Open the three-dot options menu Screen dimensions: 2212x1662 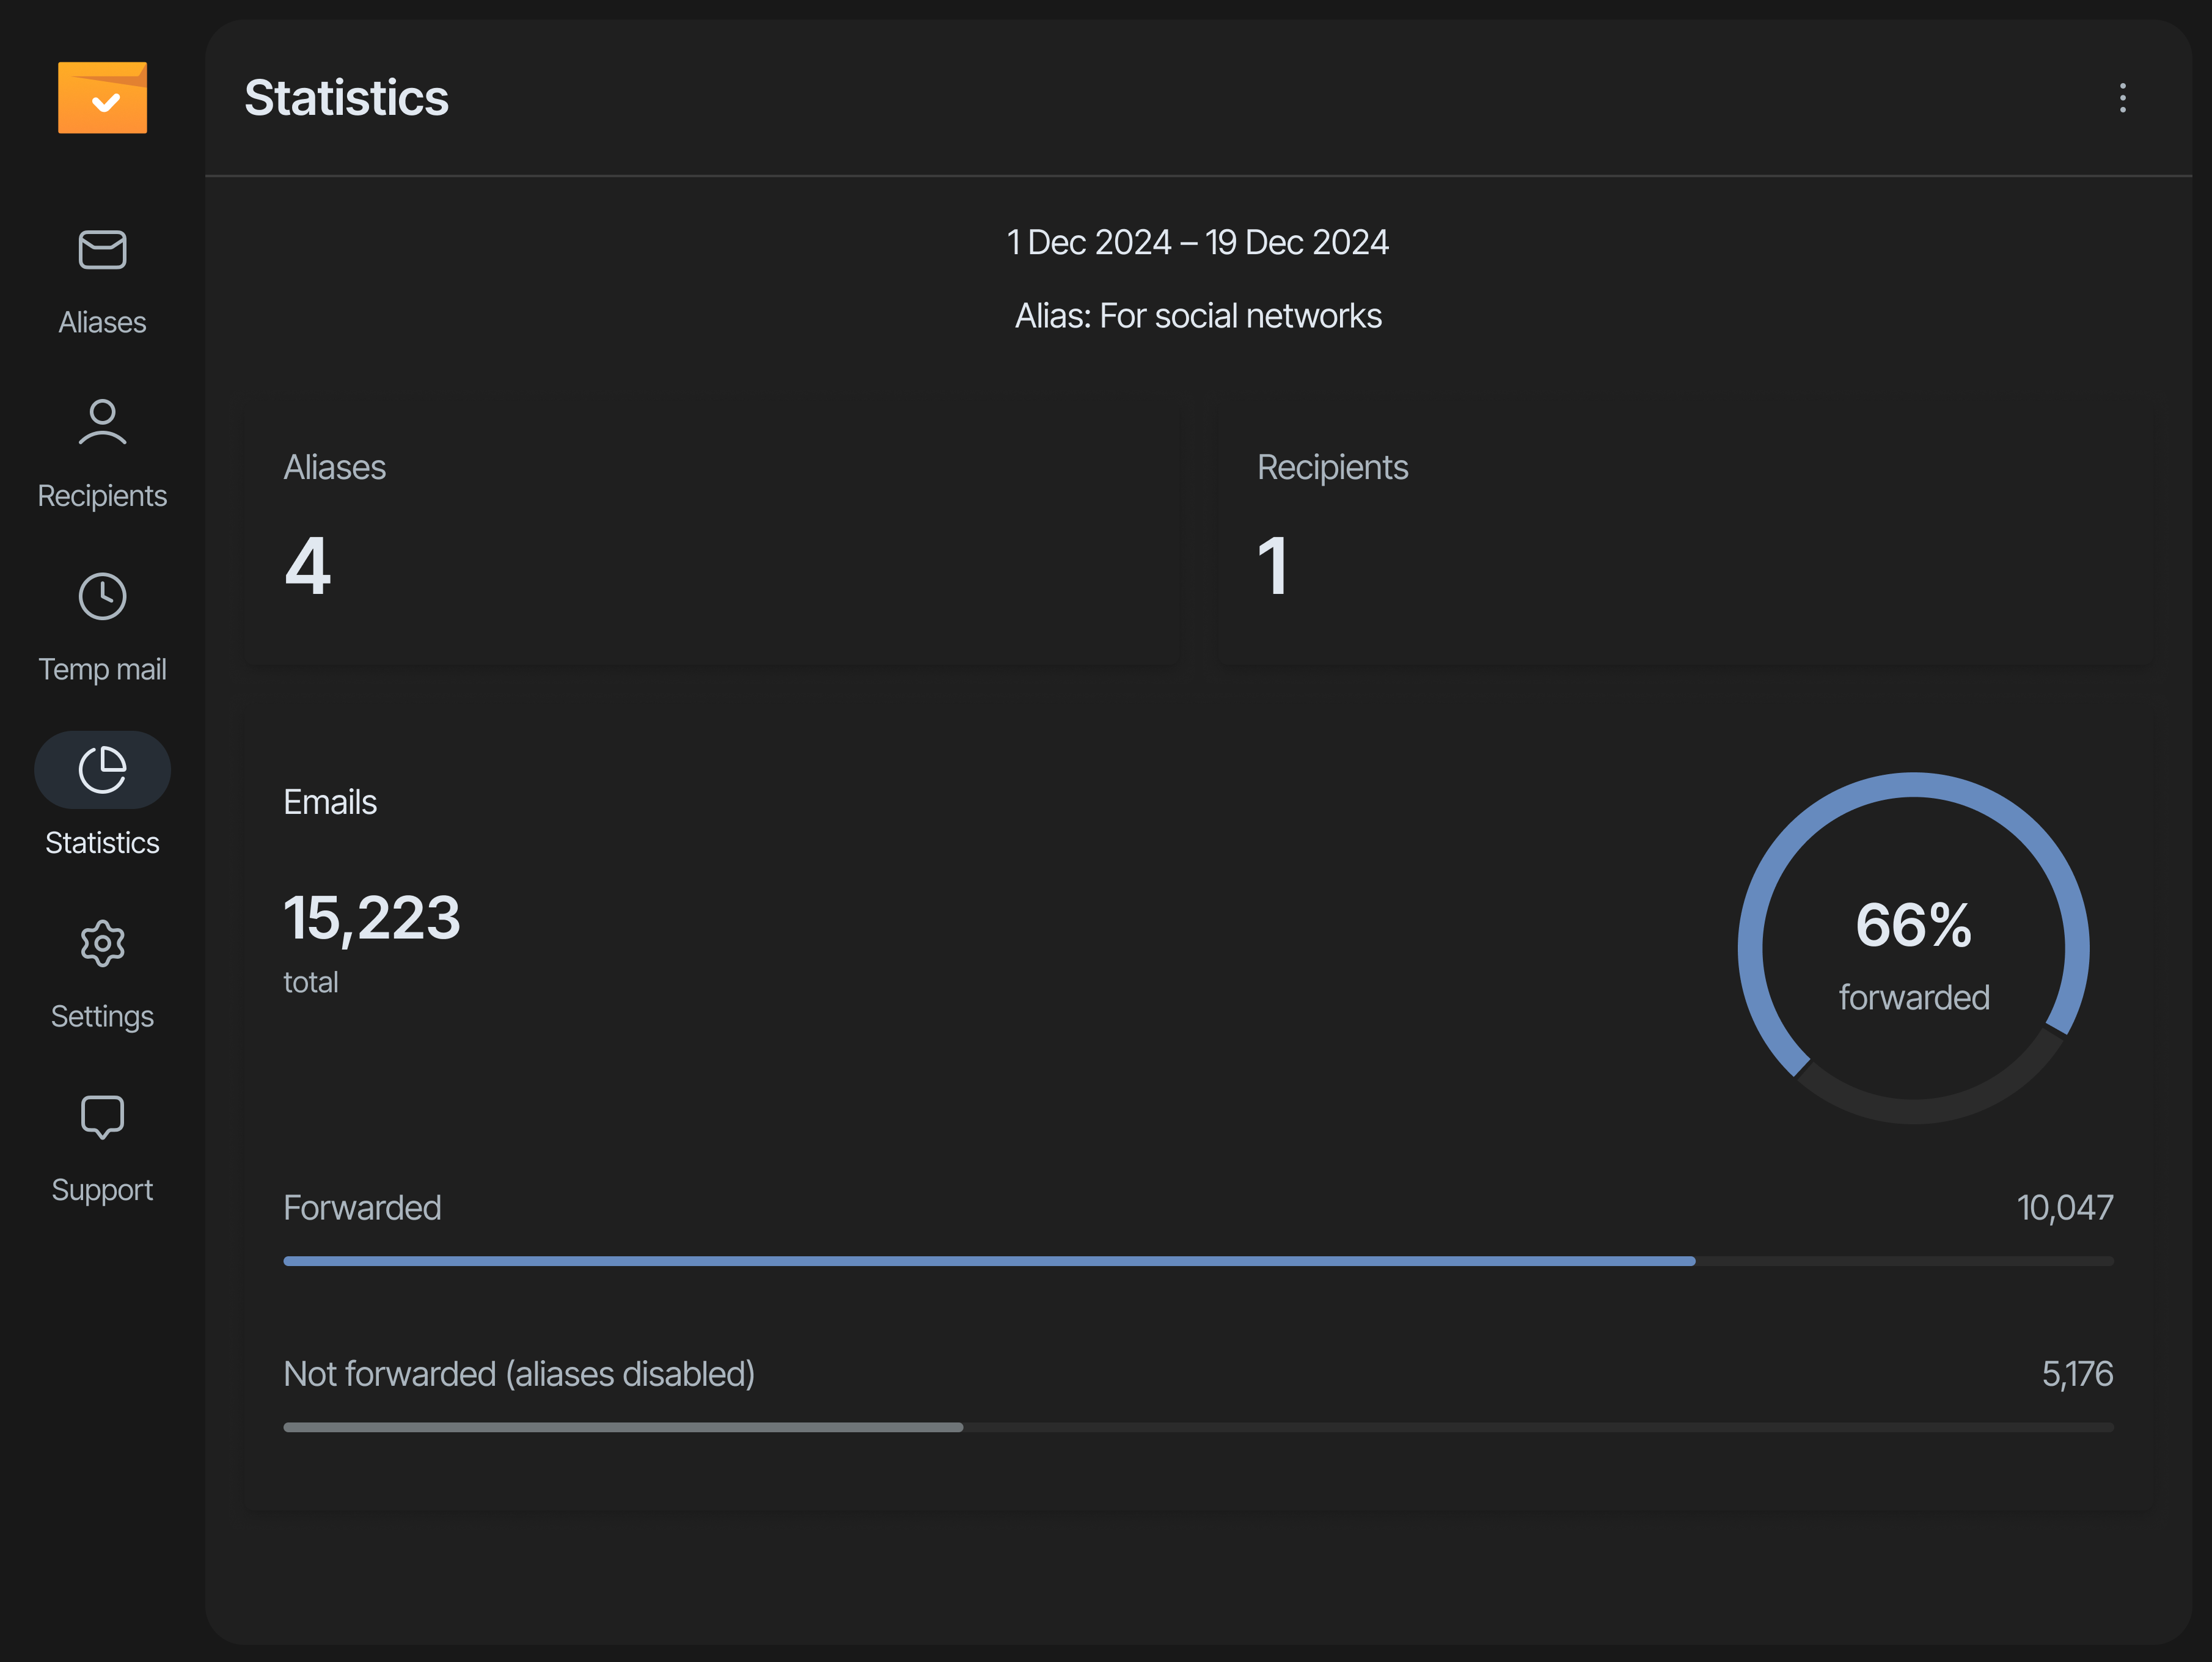click(2122, 97)
